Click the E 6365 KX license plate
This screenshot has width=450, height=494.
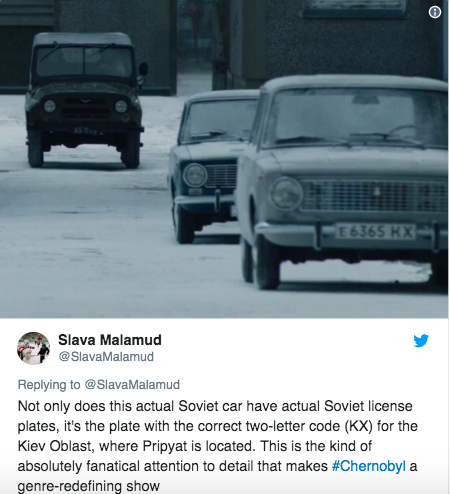375,232
